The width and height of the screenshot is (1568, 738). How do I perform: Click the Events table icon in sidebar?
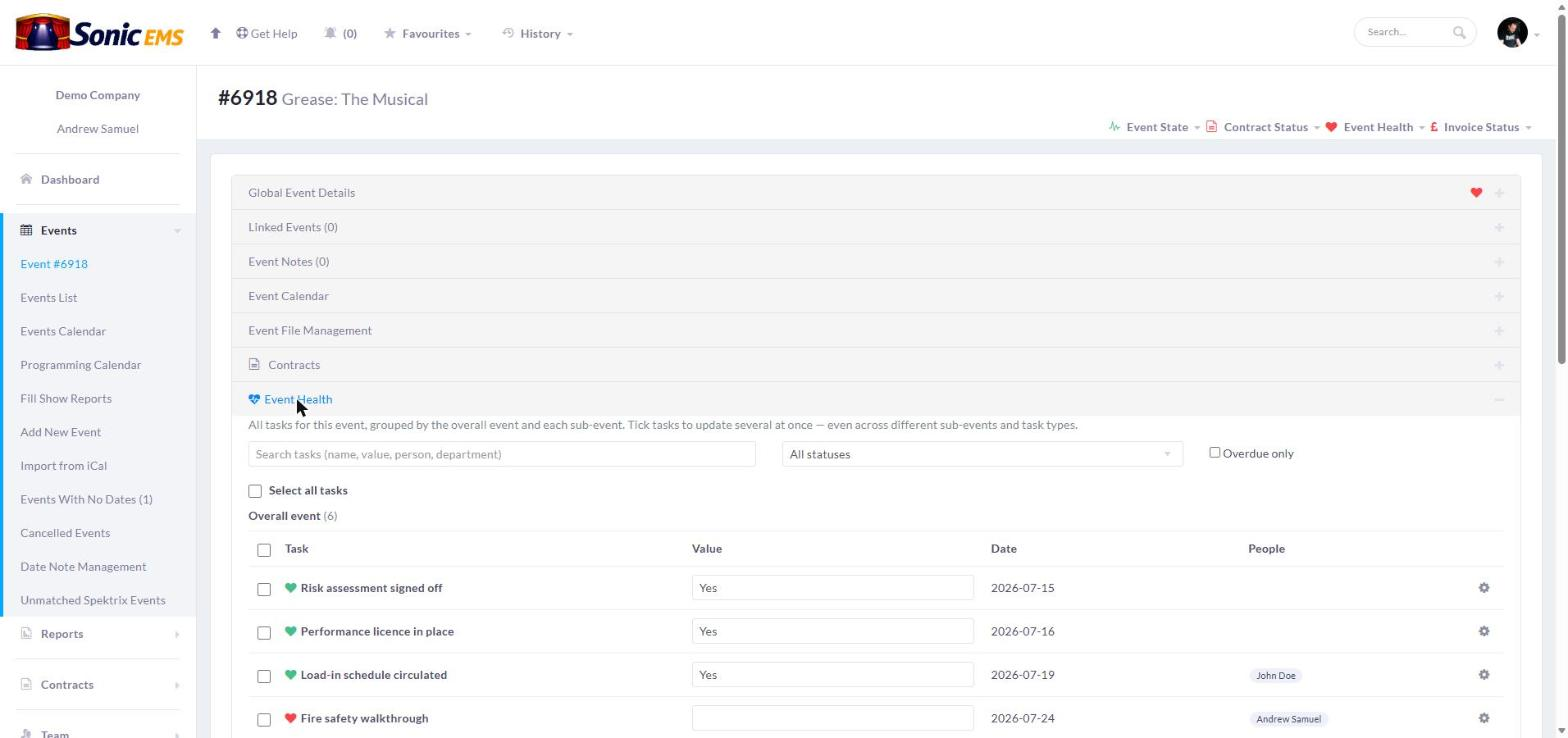(26, 230)
